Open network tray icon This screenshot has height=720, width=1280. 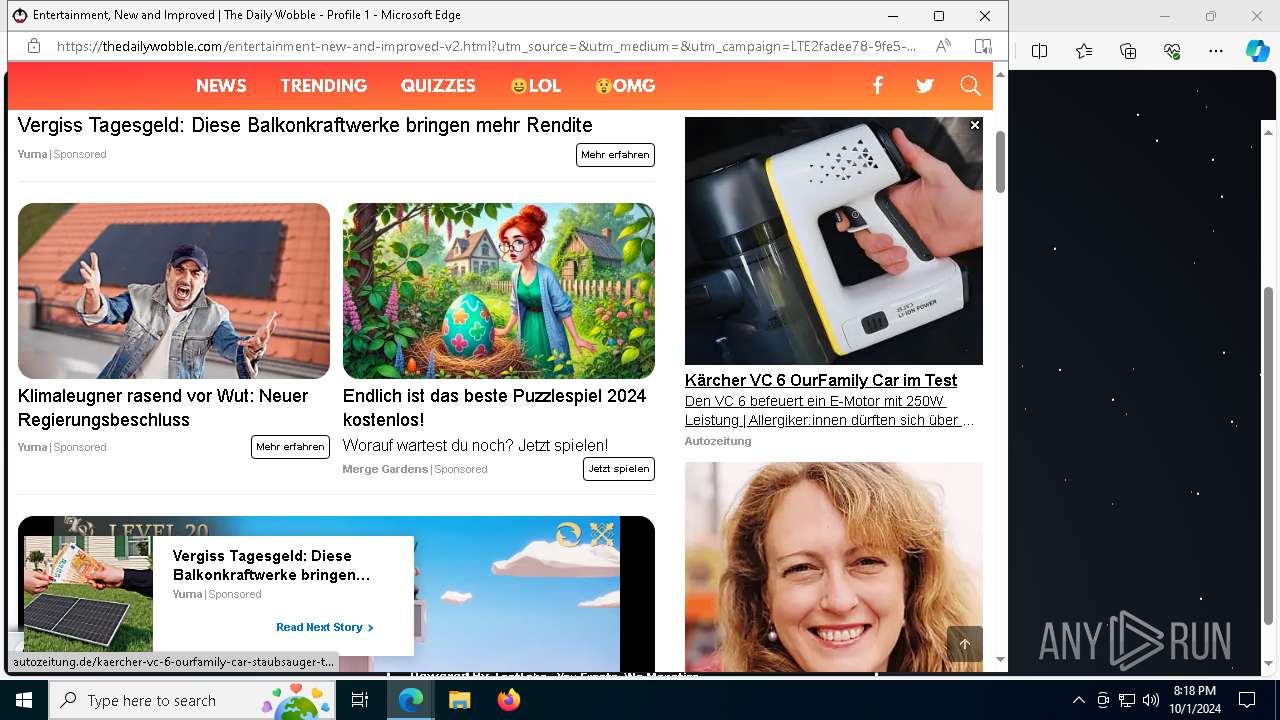click(1127, 700)
